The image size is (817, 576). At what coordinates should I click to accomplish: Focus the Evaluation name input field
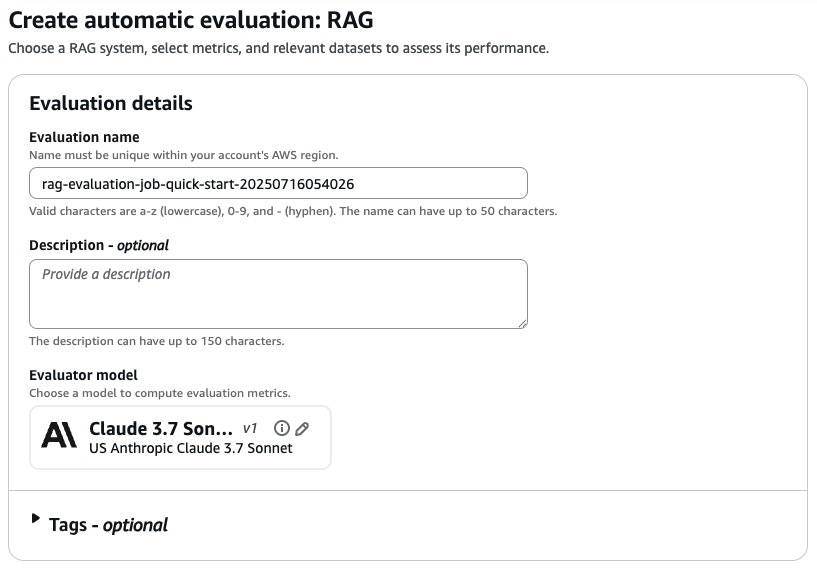point(278,184)
